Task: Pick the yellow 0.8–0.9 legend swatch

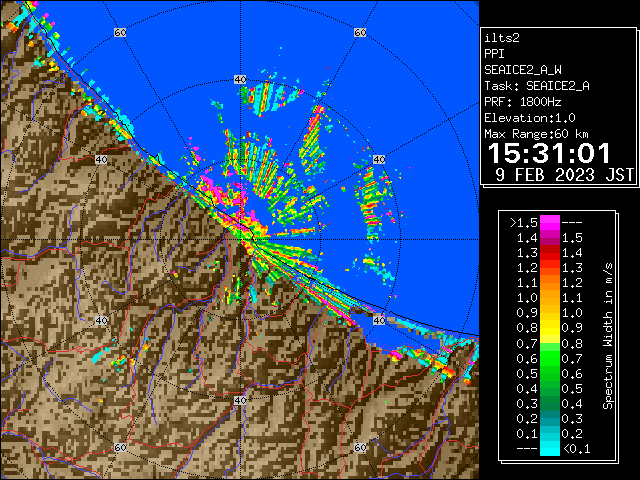Action: pyautogui.click(x=550, y=328)
